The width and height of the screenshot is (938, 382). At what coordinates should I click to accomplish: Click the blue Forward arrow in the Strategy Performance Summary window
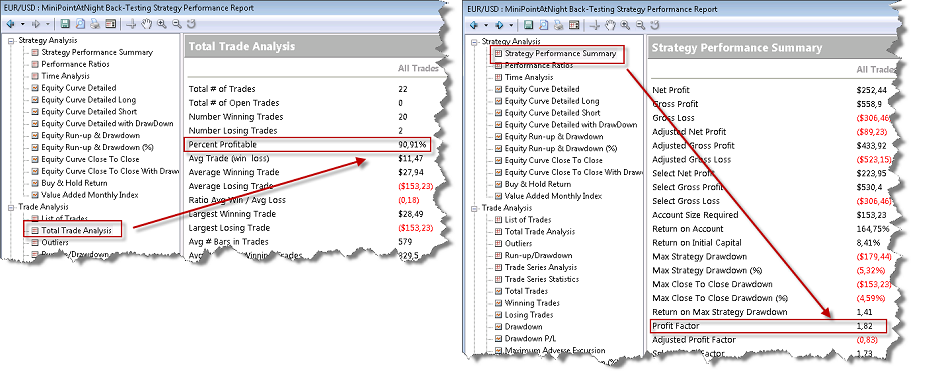click(499, 25)
